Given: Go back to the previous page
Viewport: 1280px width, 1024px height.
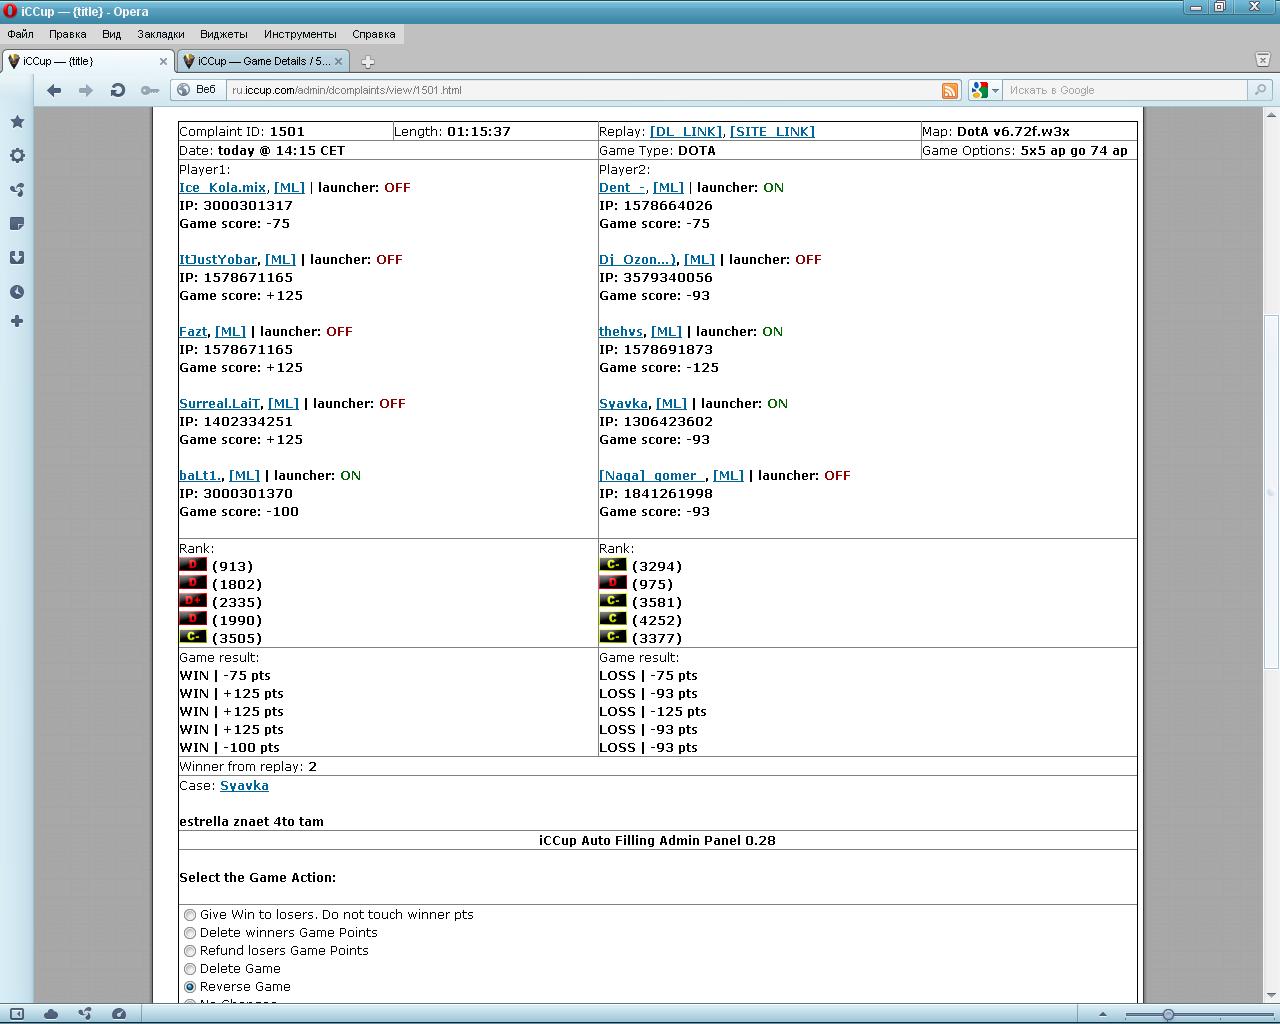Looking at the screenshot, I should [x=54, y=90].
